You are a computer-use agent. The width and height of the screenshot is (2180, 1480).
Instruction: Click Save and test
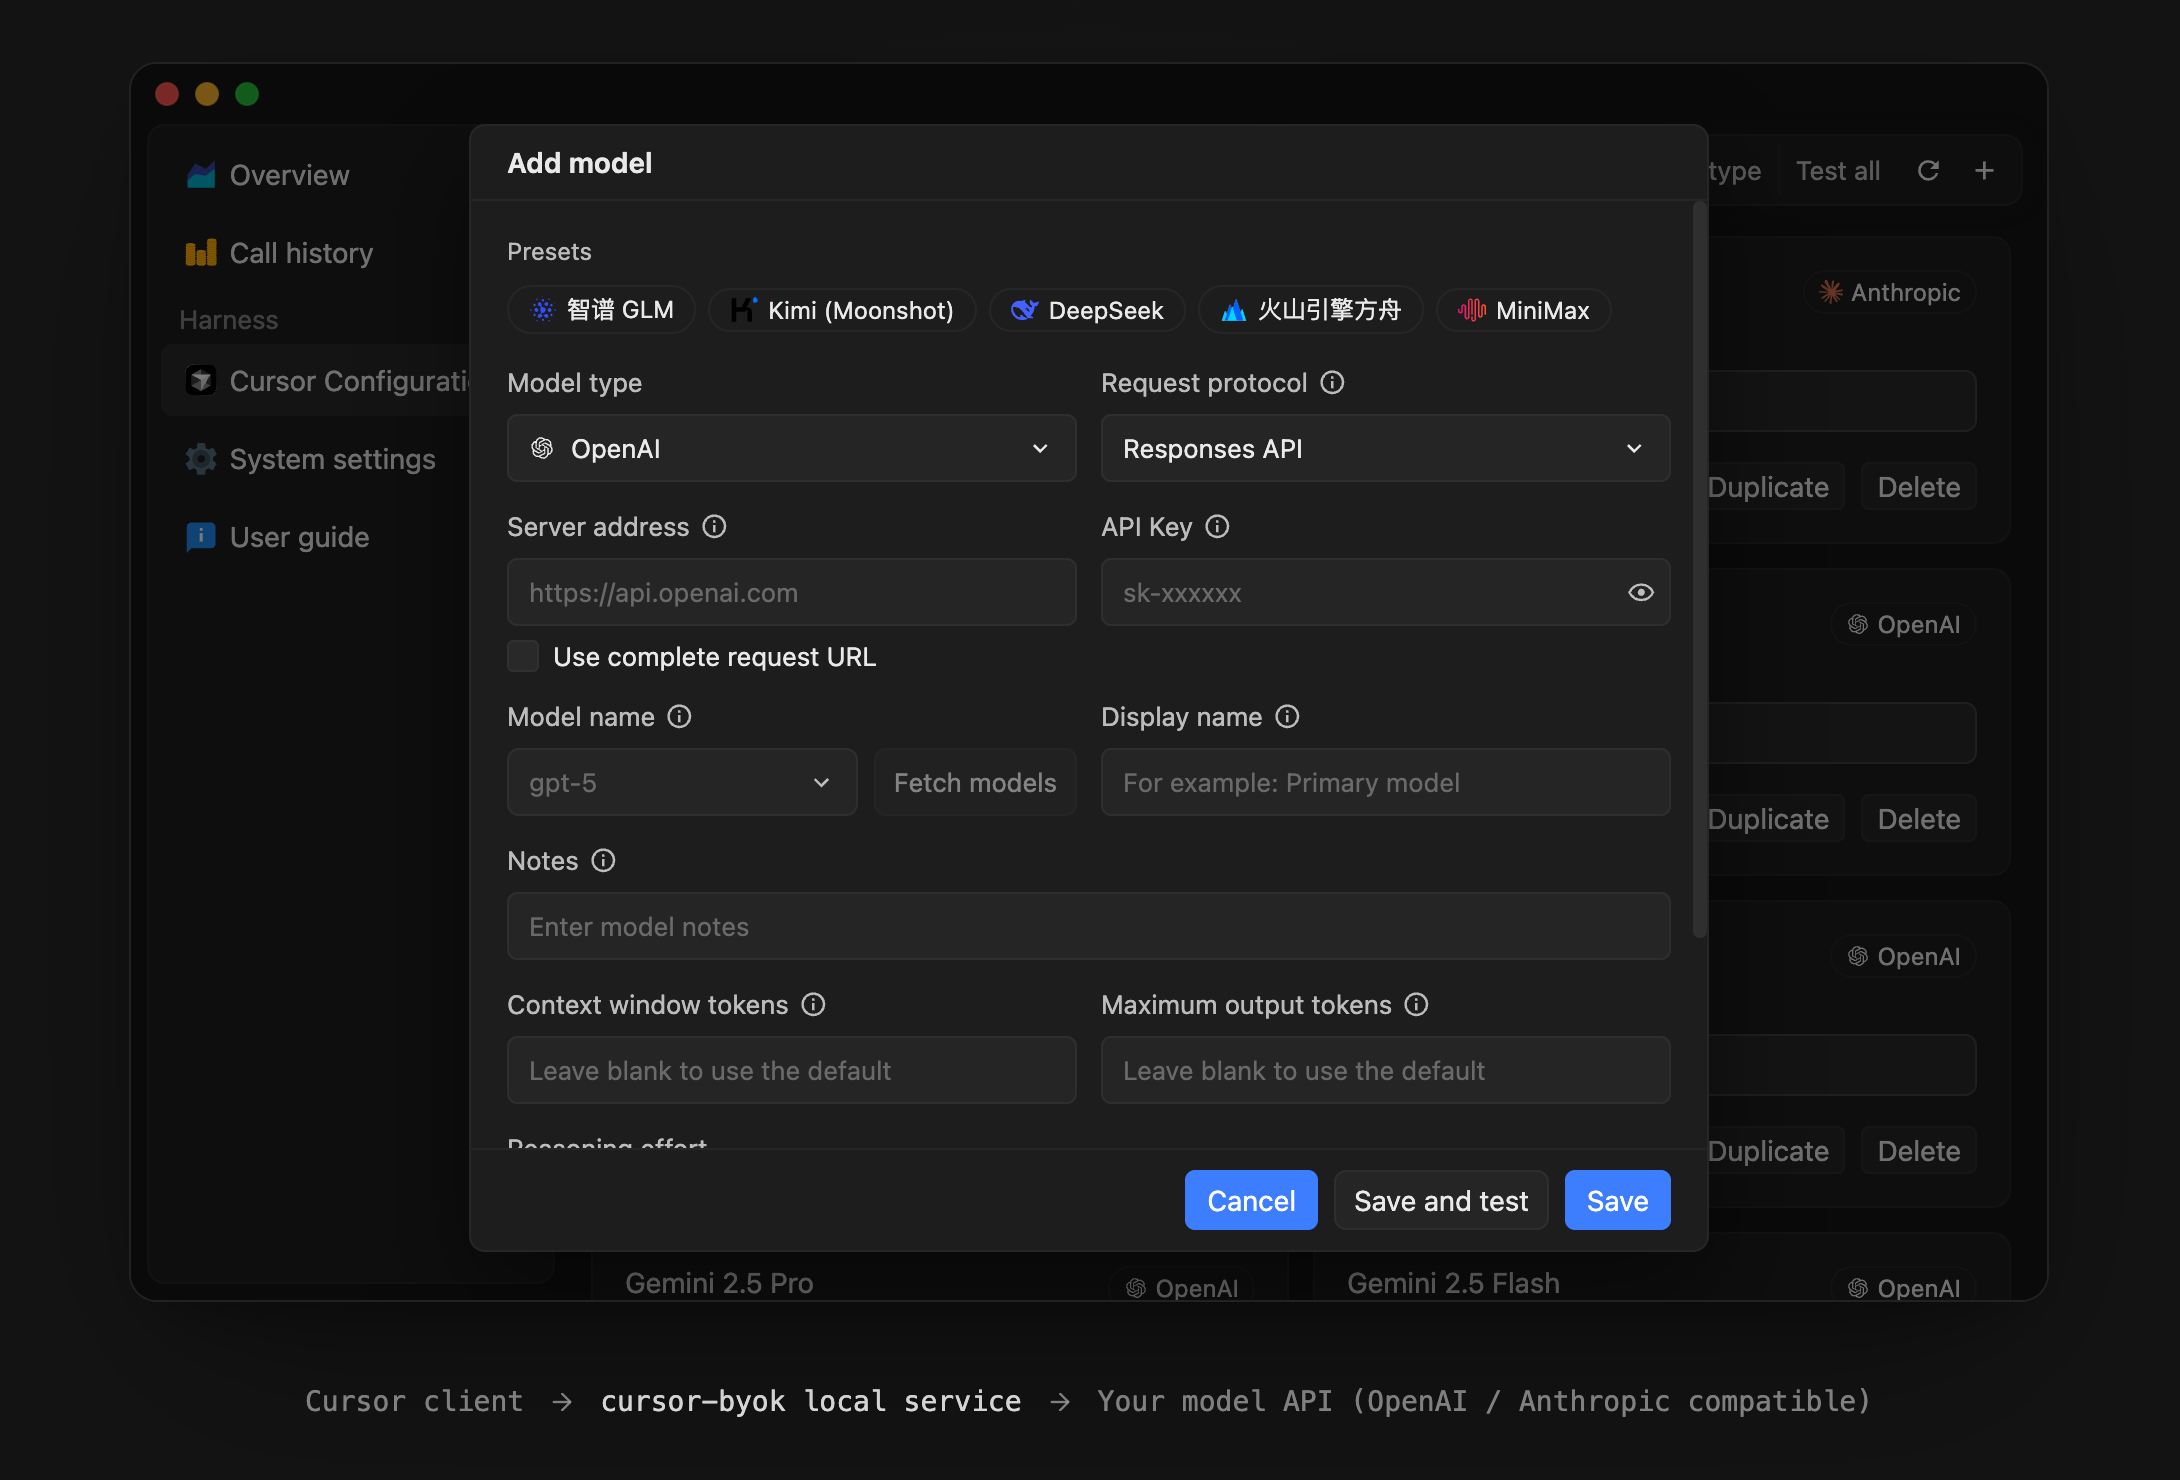1441,1200
